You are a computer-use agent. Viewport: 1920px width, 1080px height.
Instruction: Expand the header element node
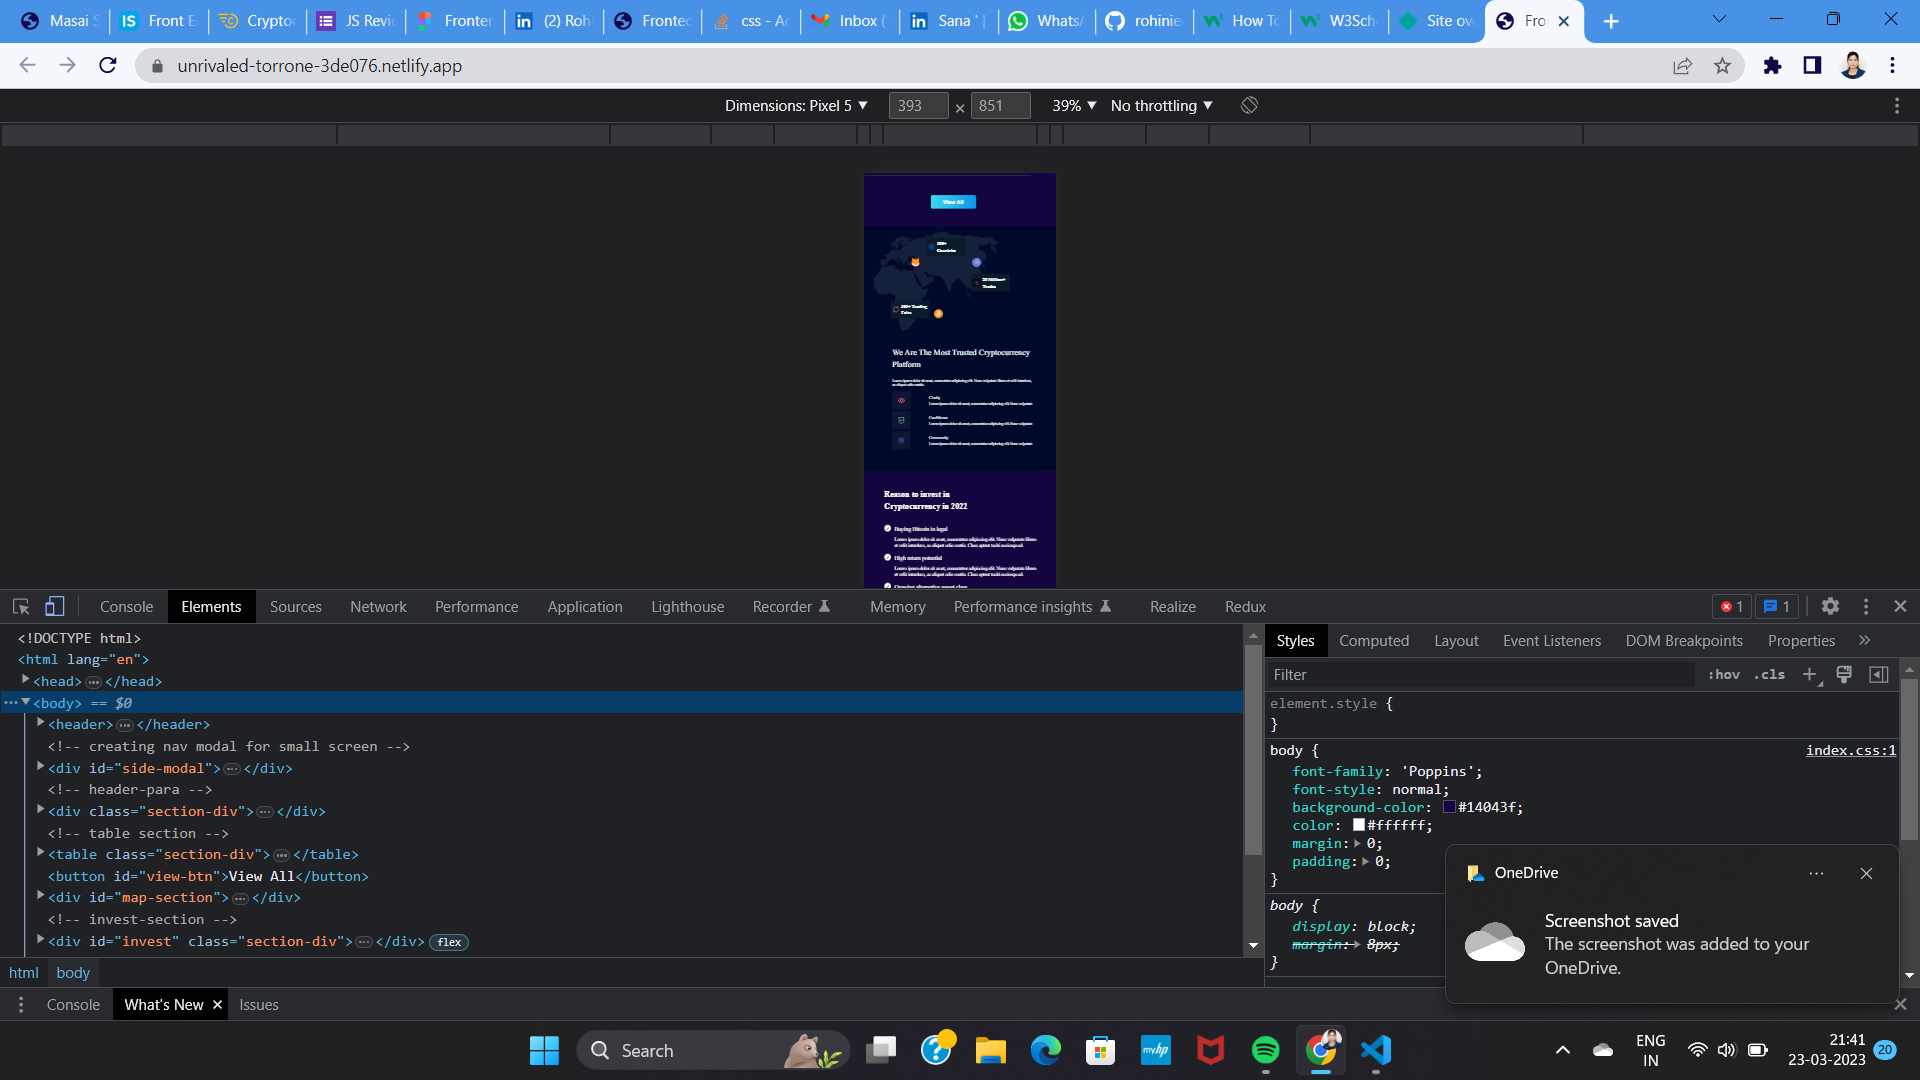point(41,724)
